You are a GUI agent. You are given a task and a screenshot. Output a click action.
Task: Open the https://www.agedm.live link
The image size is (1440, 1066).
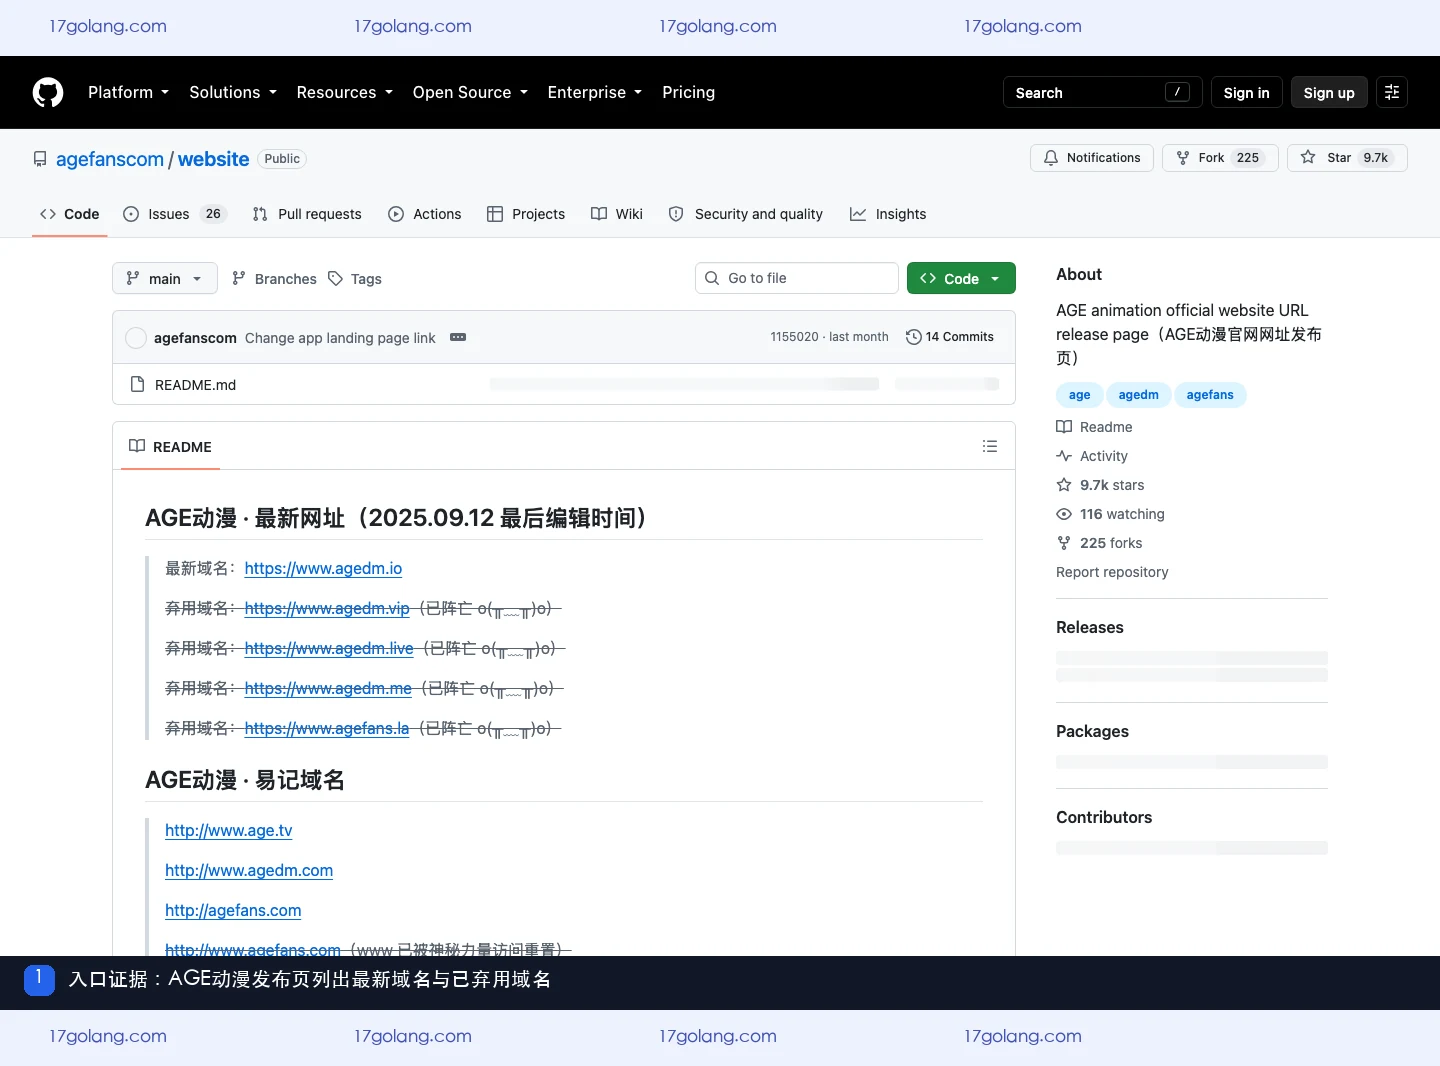coord(329,648)
